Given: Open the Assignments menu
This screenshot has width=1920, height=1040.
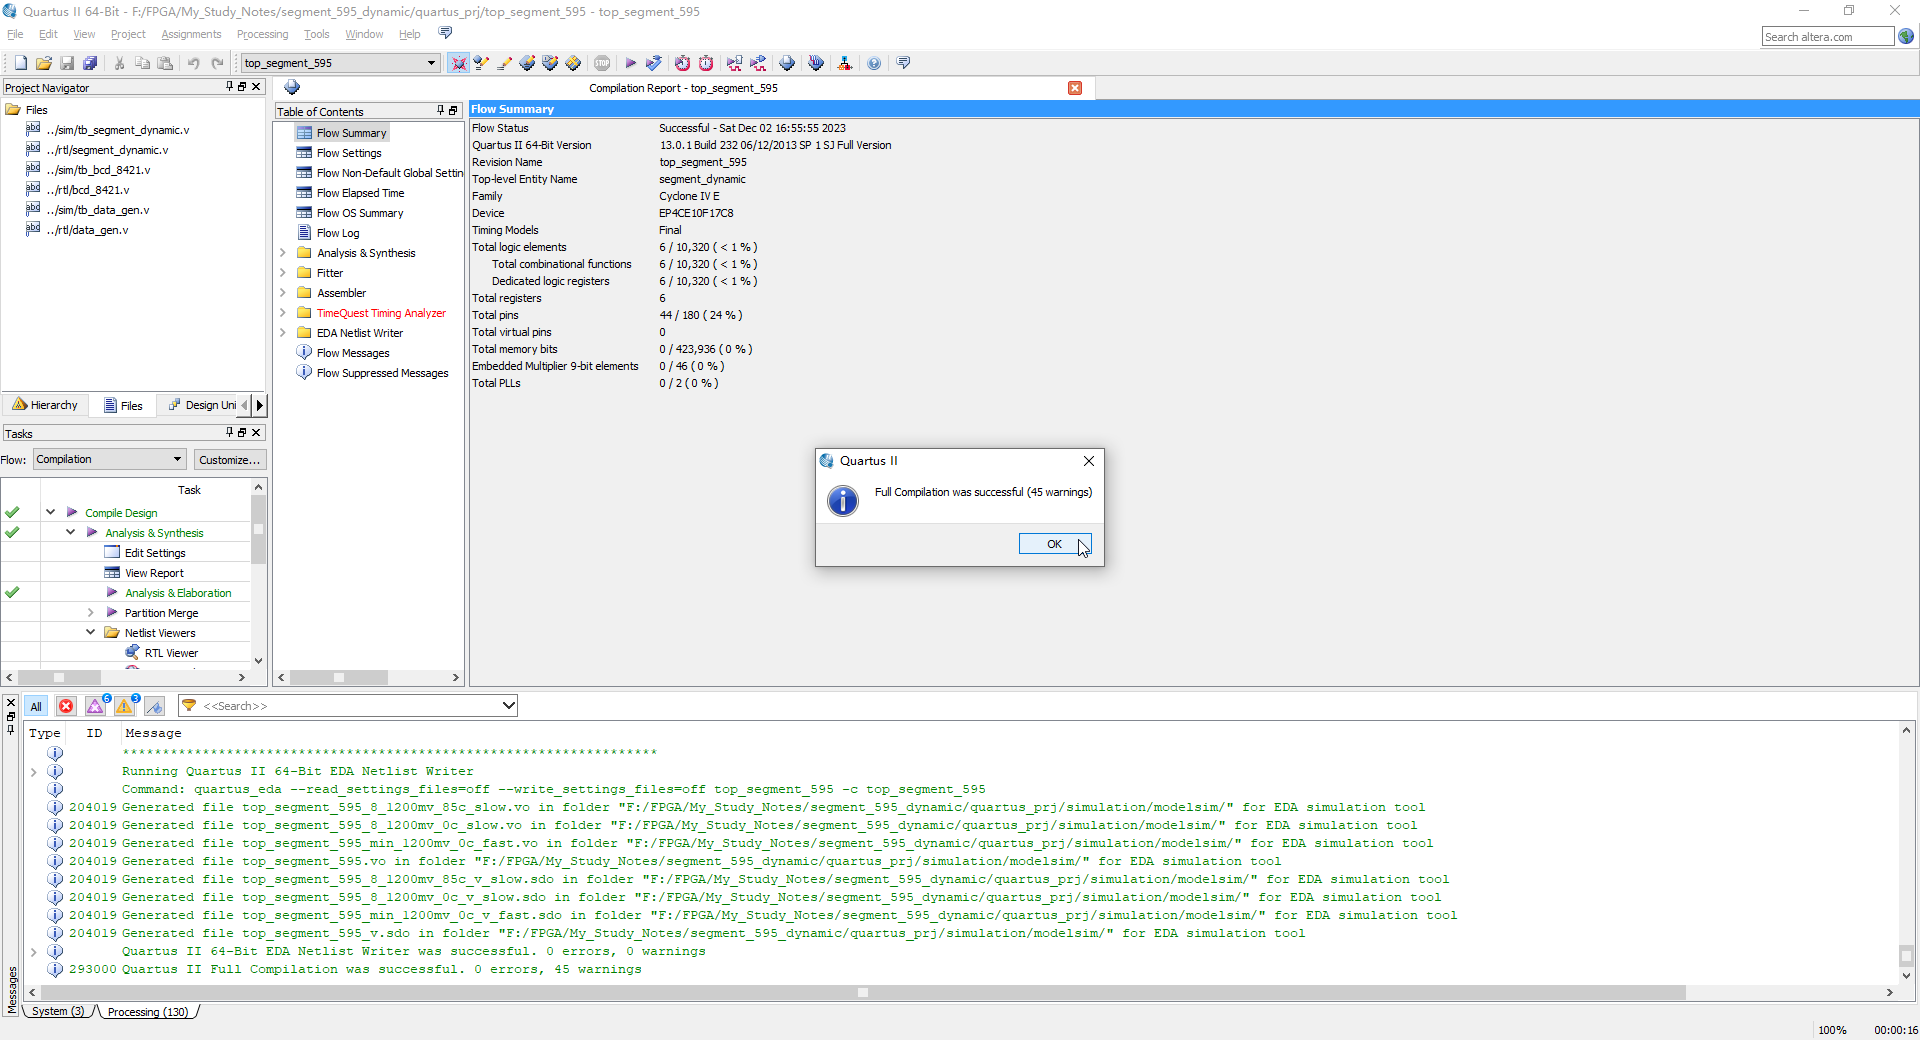Looking at the screenshot, I should pos(191,34).
